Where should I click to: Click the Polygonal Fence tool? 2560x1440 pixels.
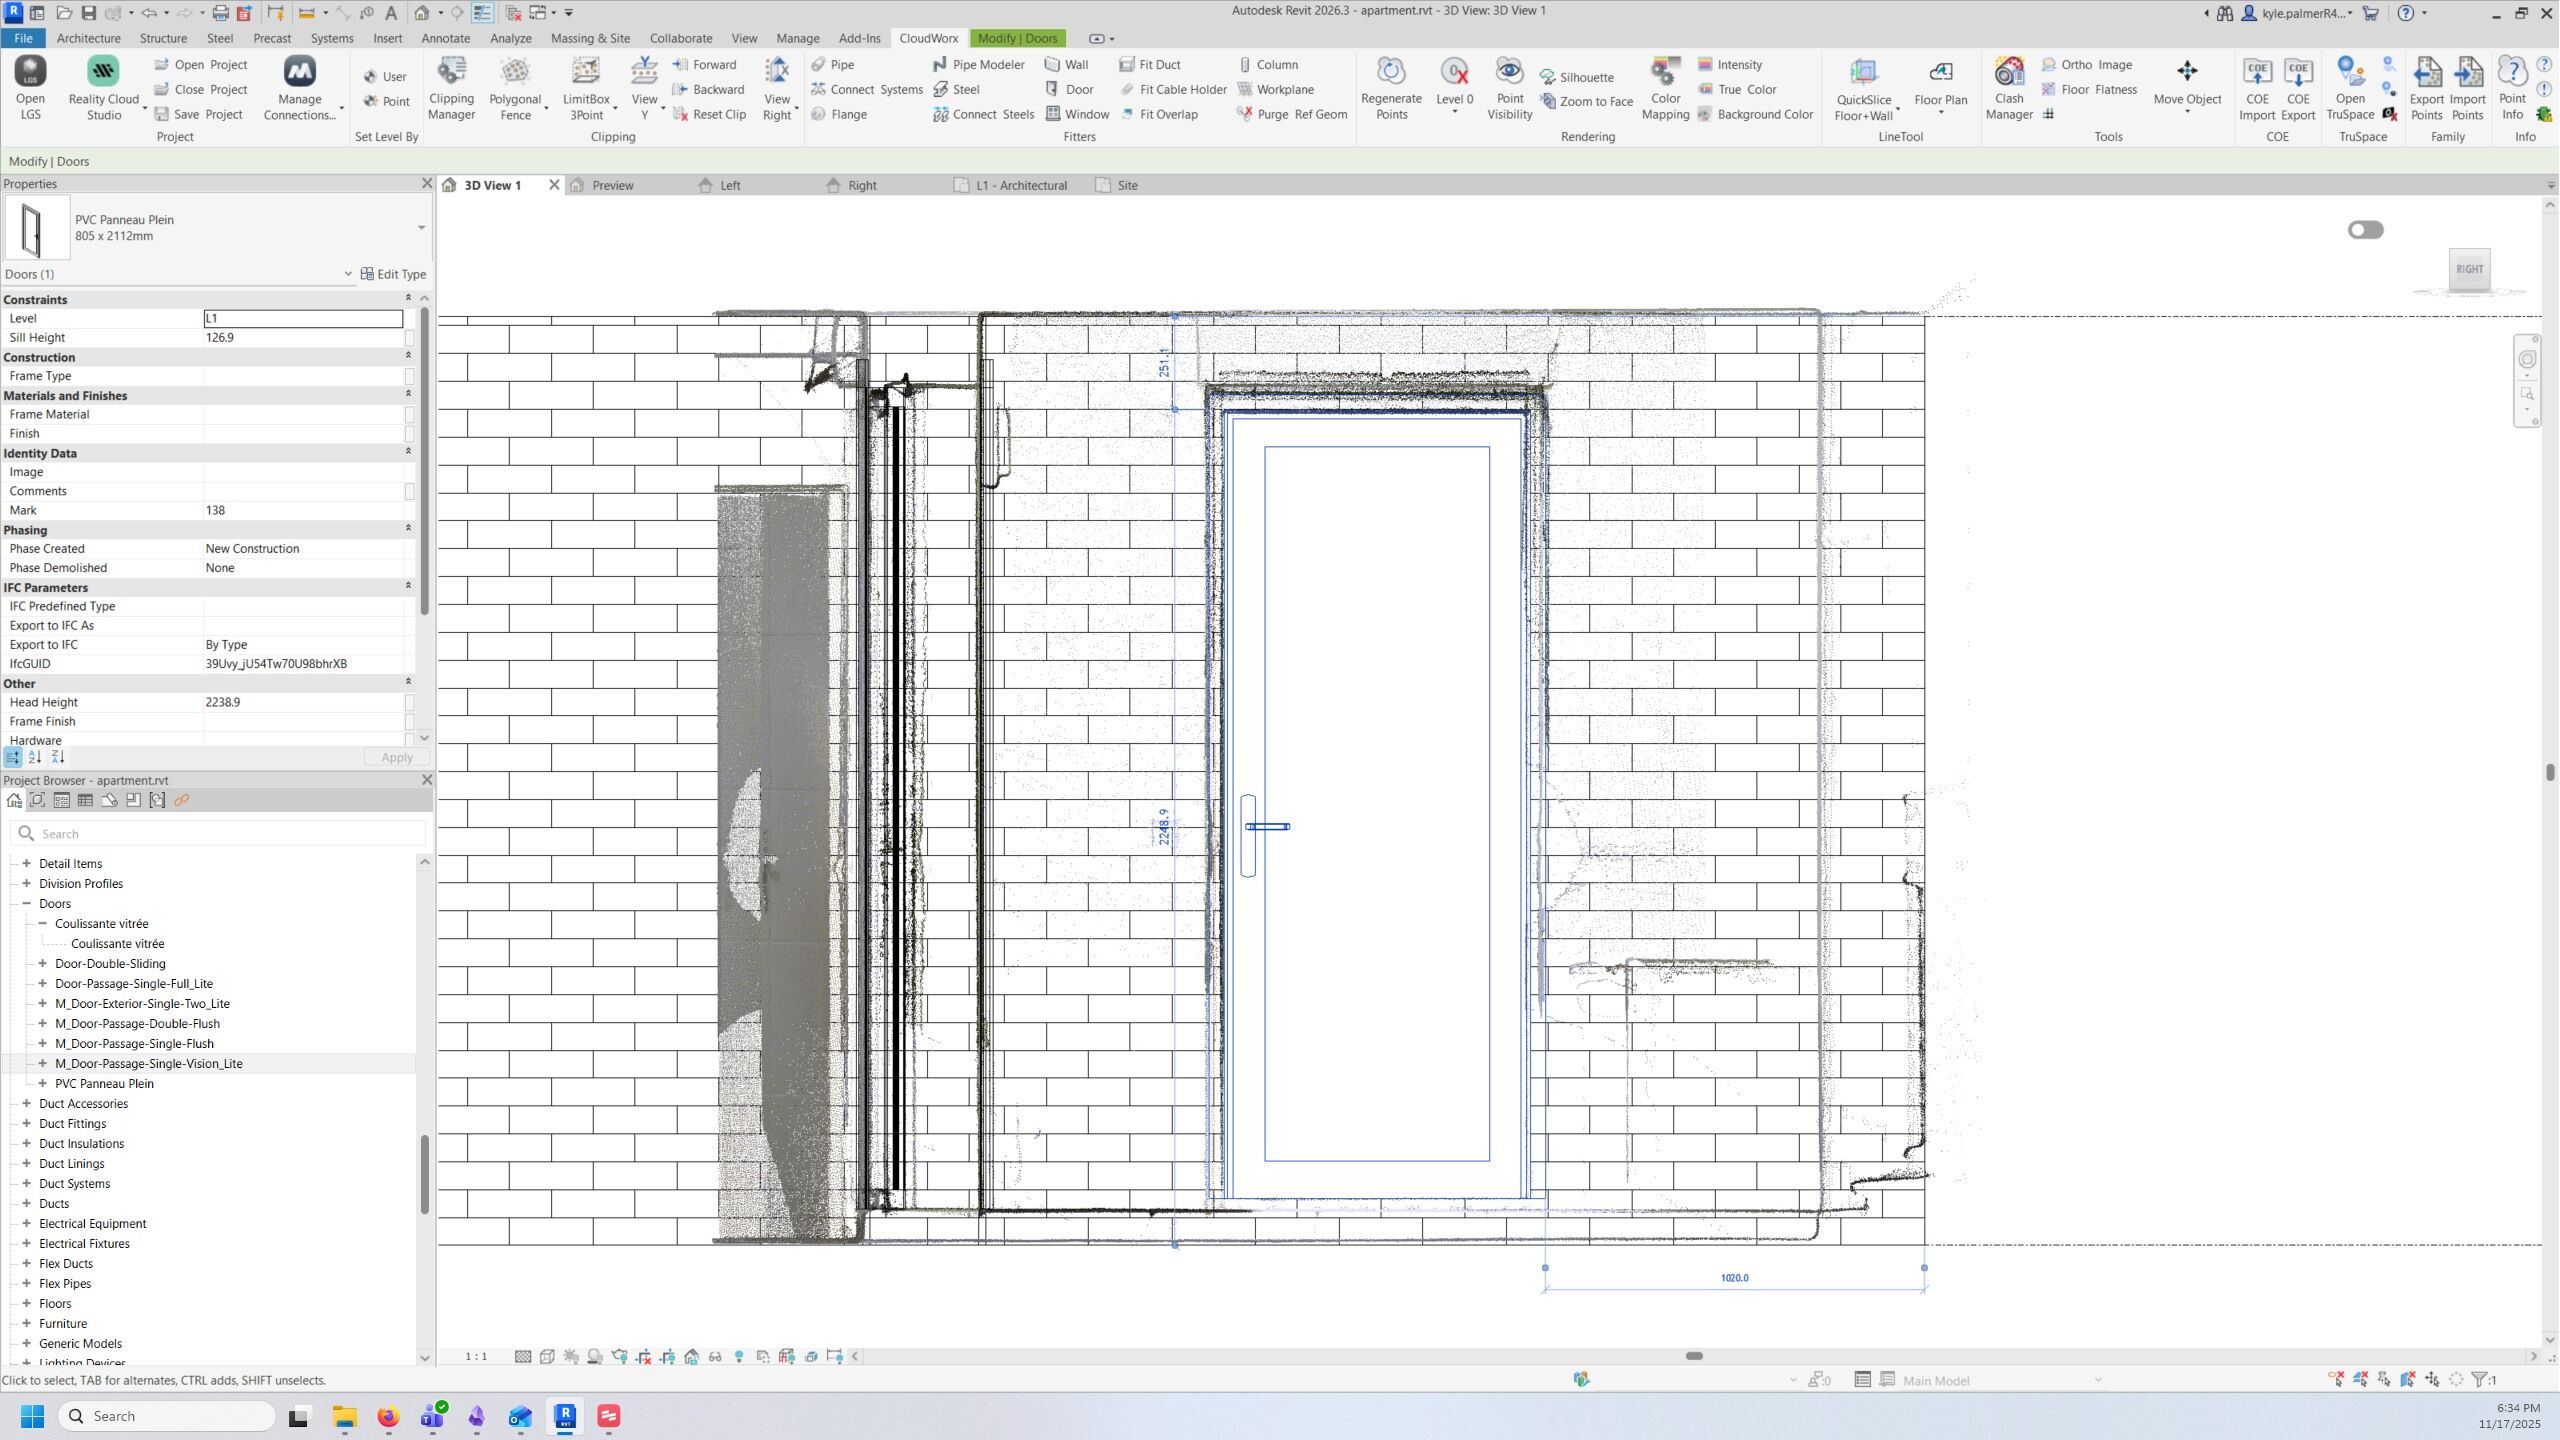click(x=515, y=88)
